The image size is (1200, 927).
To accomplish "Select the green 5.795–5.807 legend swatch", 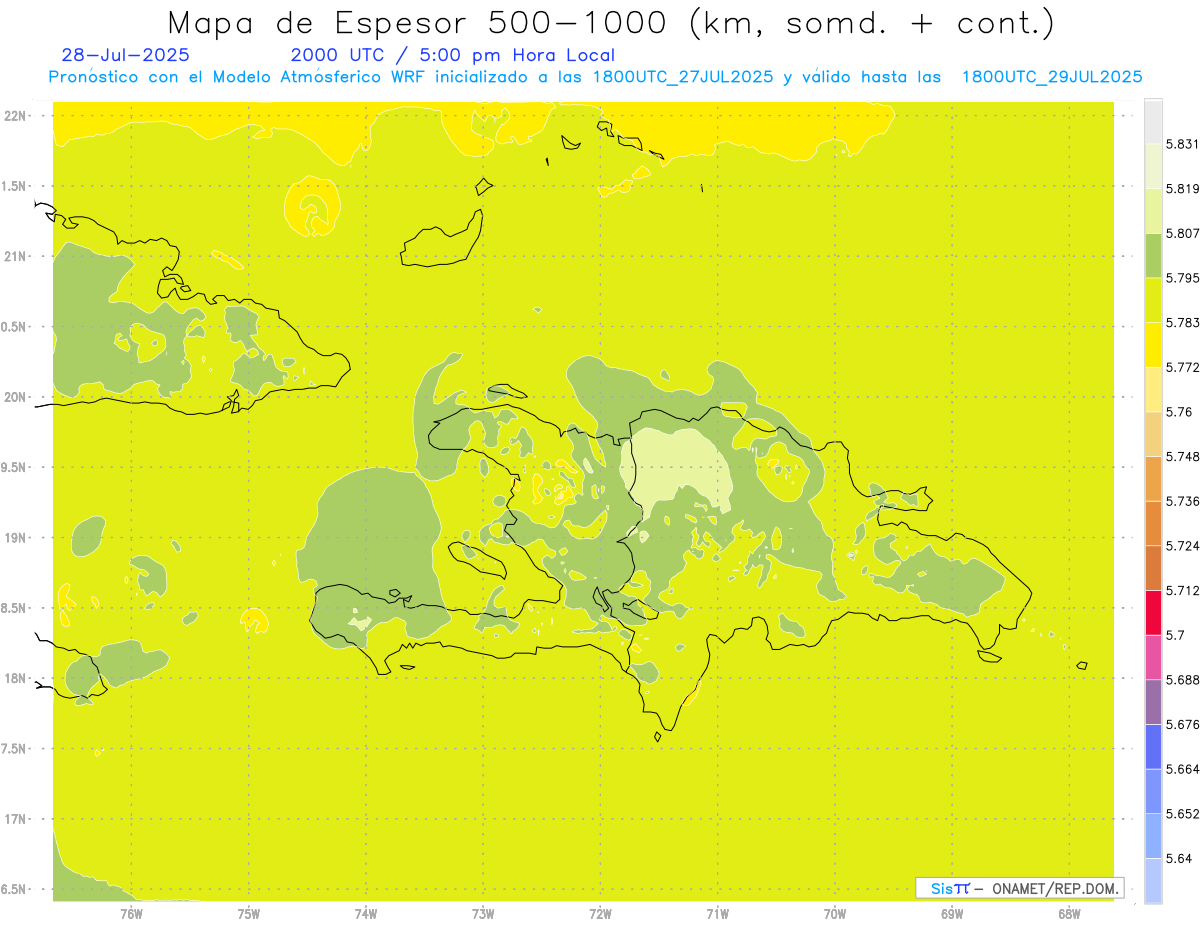I will tap(1153, 255).
